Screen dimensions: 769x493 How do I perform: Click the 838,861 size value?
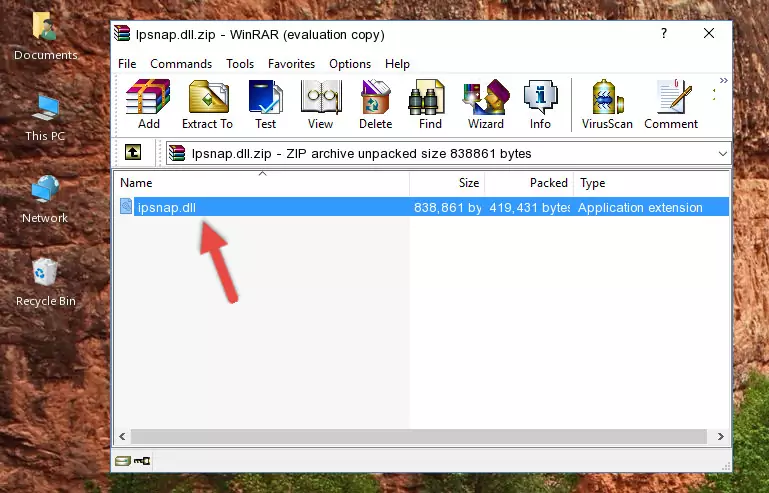(447, 207)
